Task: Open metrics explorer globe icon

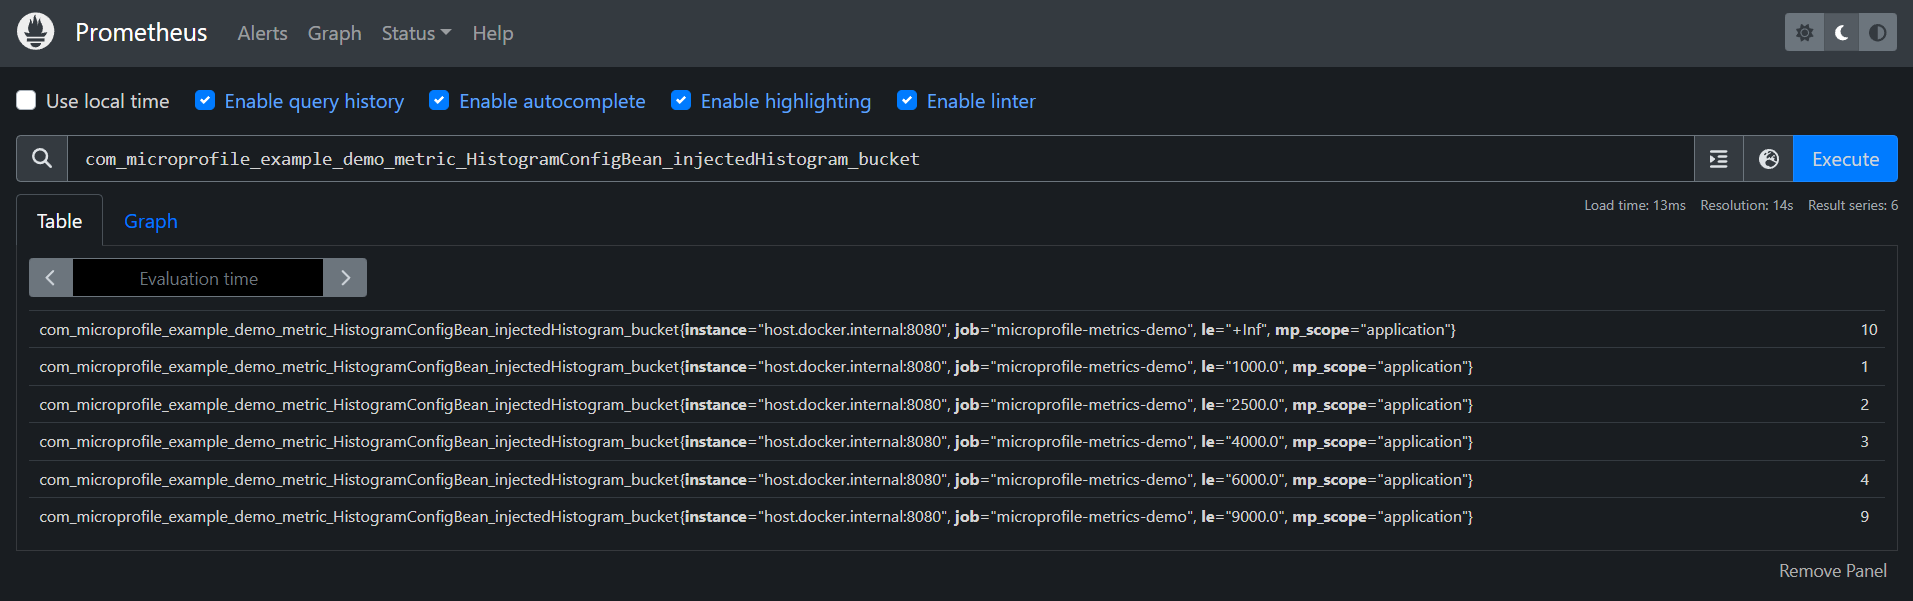Action: coord(1768,159)
